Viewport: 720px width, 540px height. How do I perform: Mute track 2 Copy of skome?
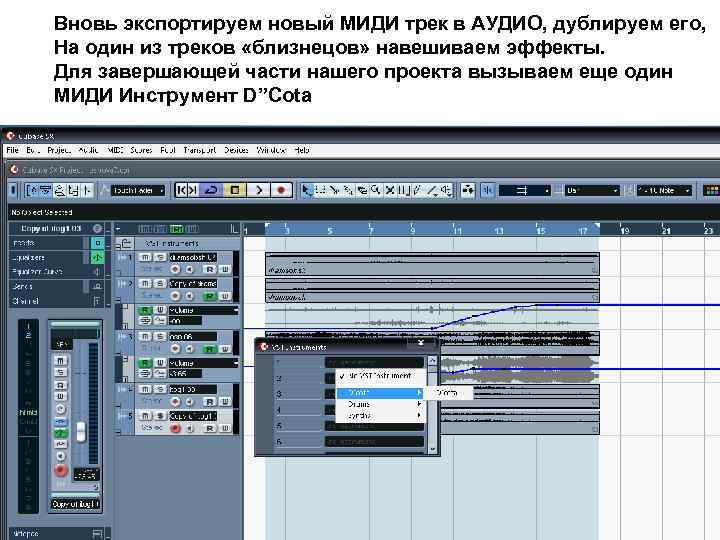145,283
